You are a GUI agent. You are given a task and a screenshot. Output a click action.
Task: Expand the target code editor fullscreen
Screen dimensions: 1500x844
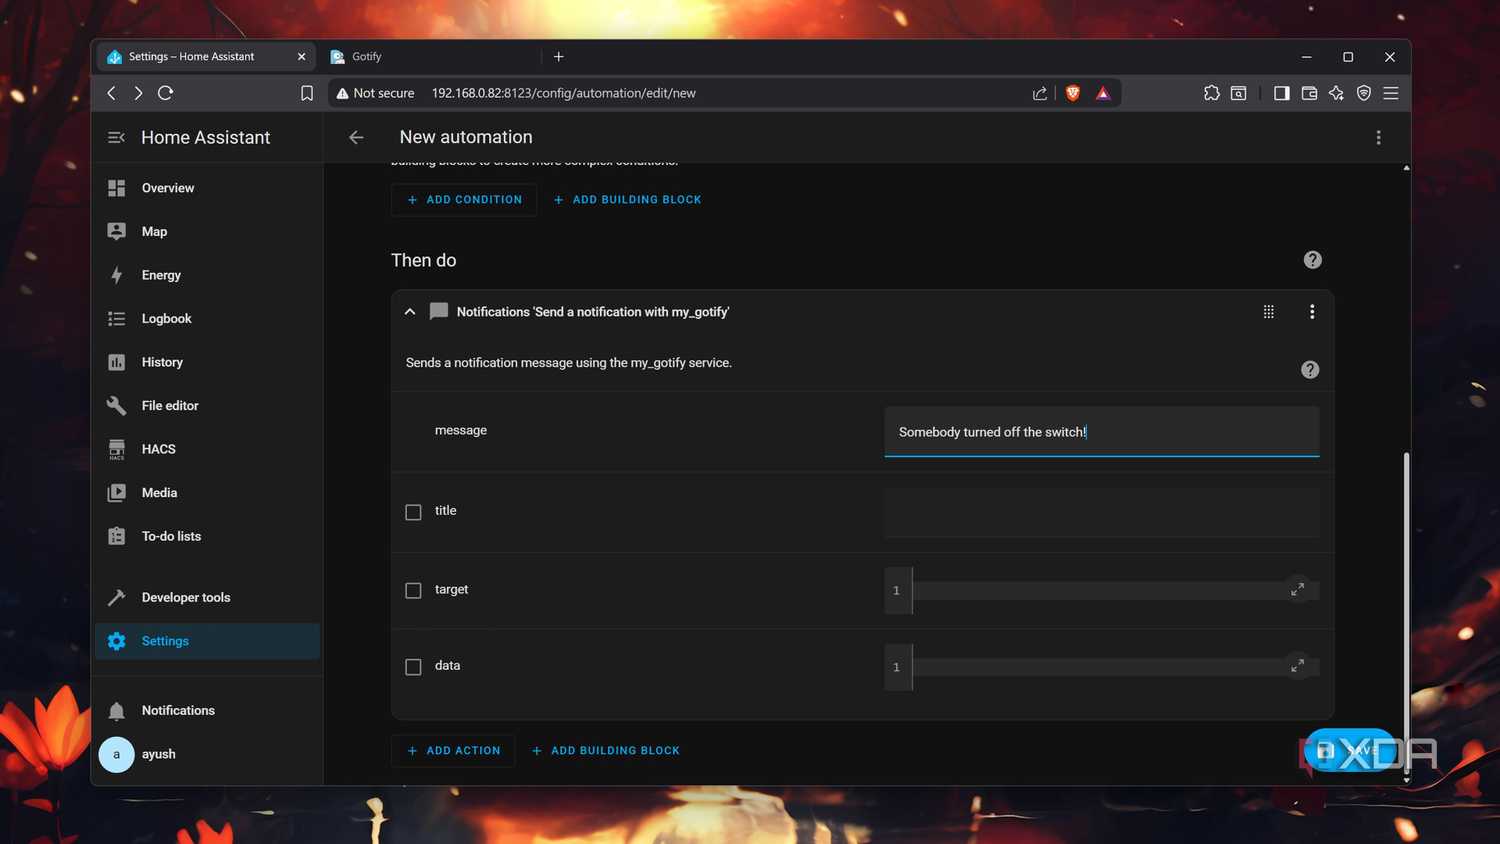[x=1297, y=589]
